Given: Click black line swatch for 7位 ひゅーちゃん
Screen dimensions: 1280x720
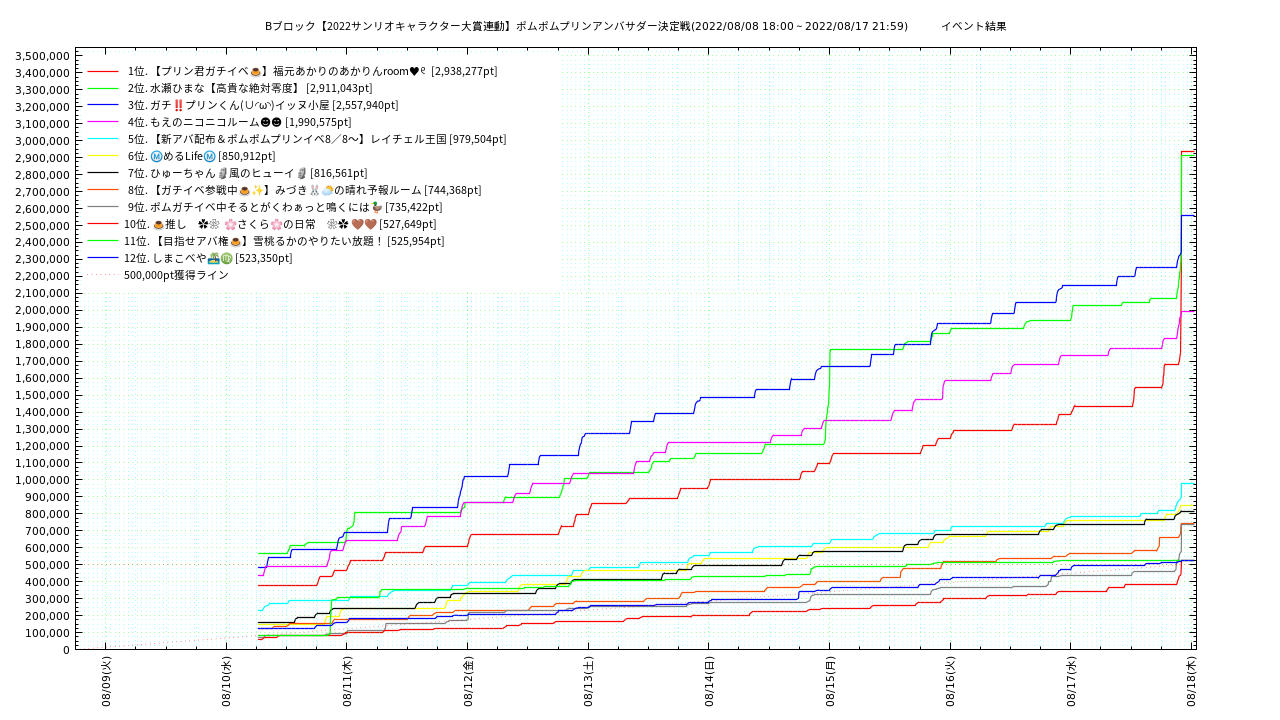Looking at the screenshot, I should (x=103, y=173).
